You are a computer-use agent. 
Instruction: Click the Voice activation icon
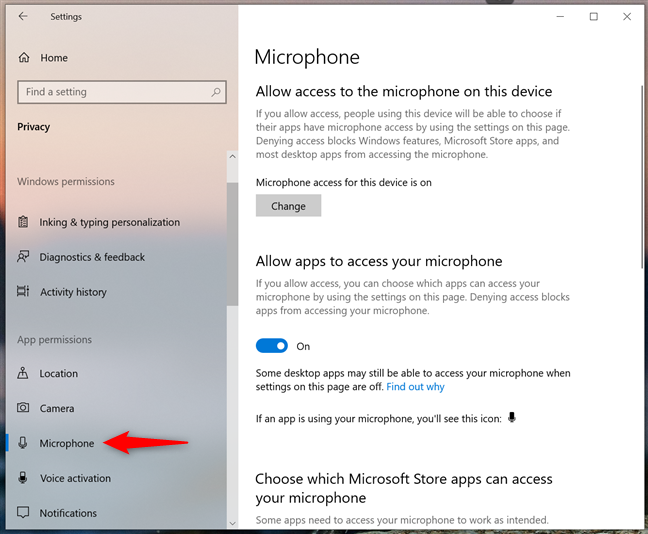tap(23, 478)
